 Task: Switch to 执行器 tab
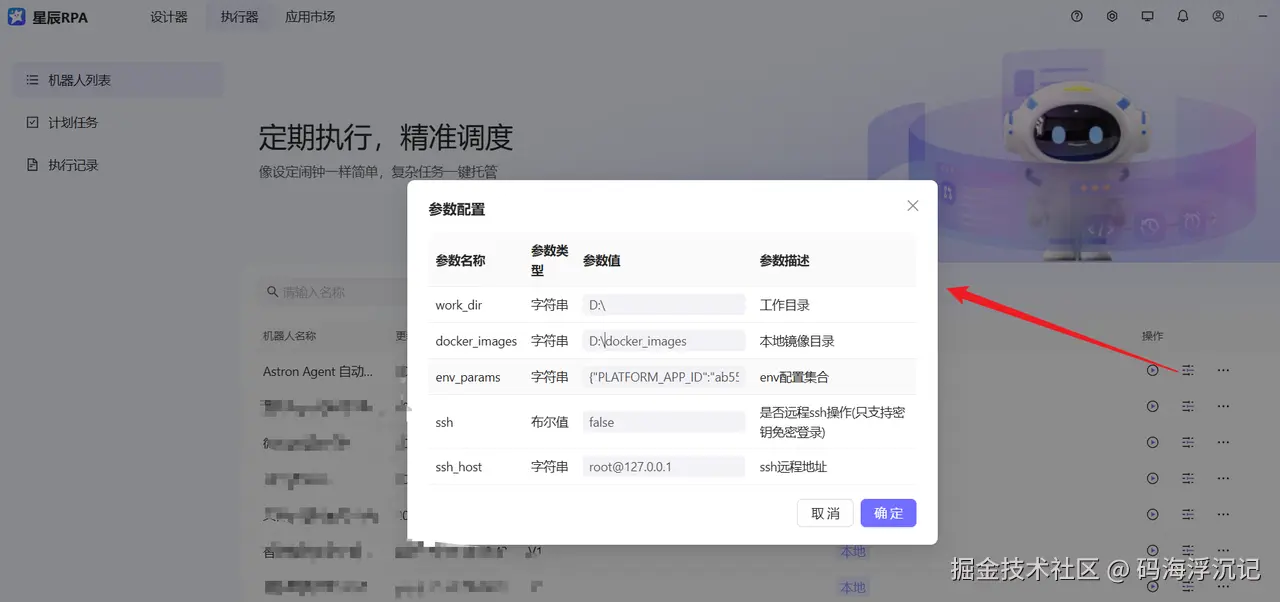(239, 17)
